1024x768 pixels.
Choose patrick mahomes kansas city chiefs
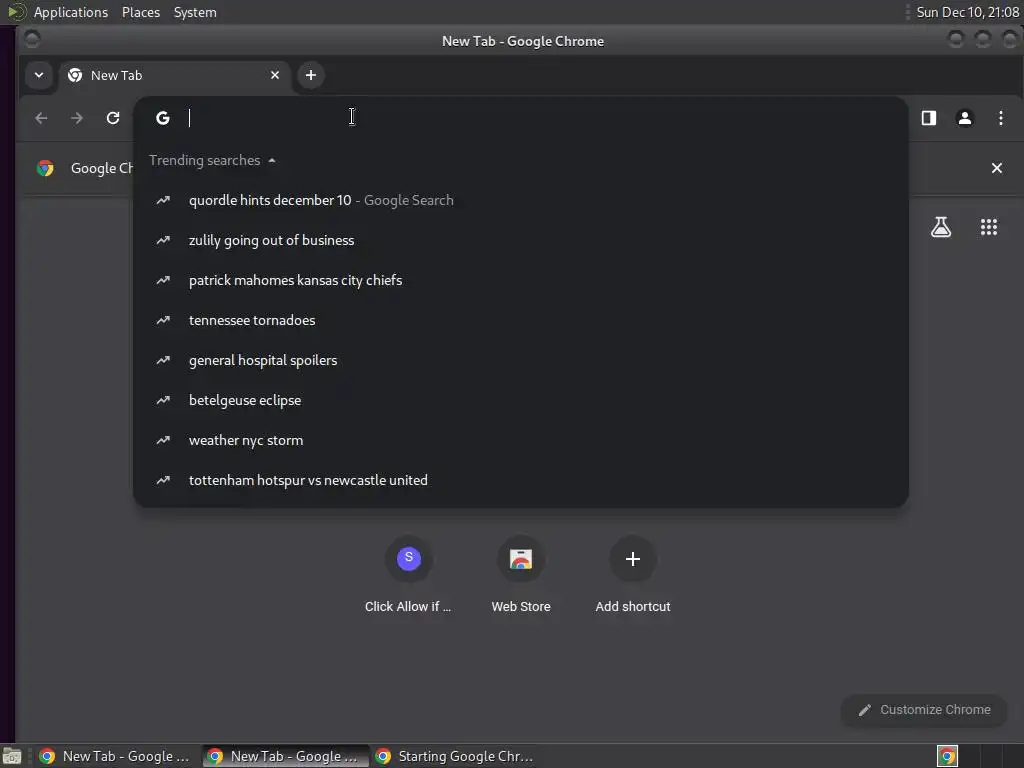(520, 280)
